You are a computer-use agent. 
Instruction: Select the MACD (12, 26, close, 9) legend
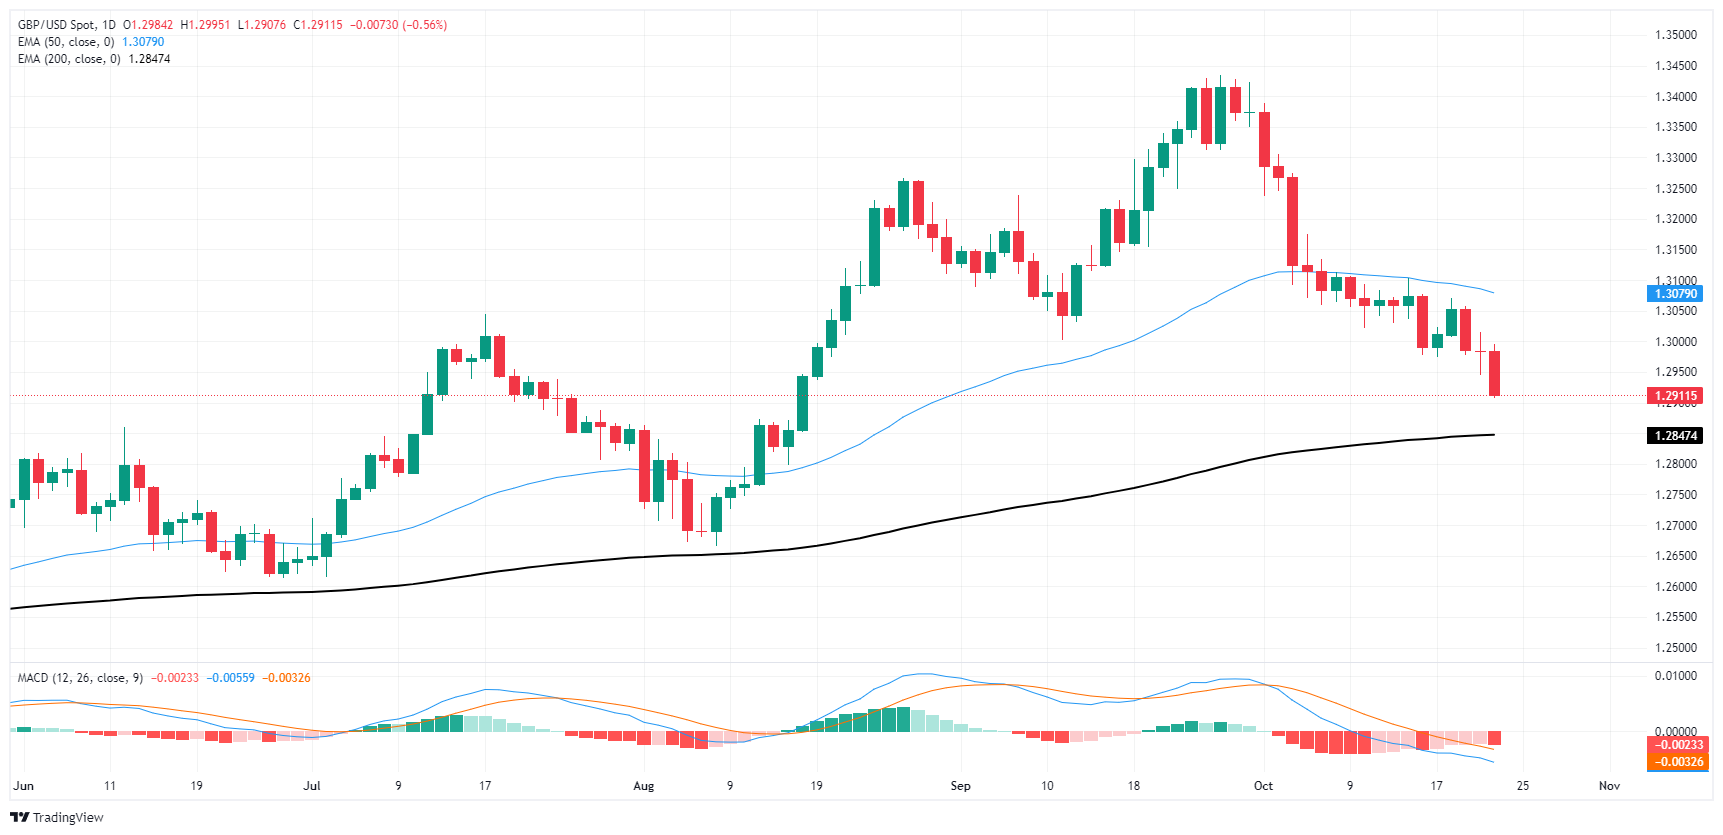click(x=80, y=678)
